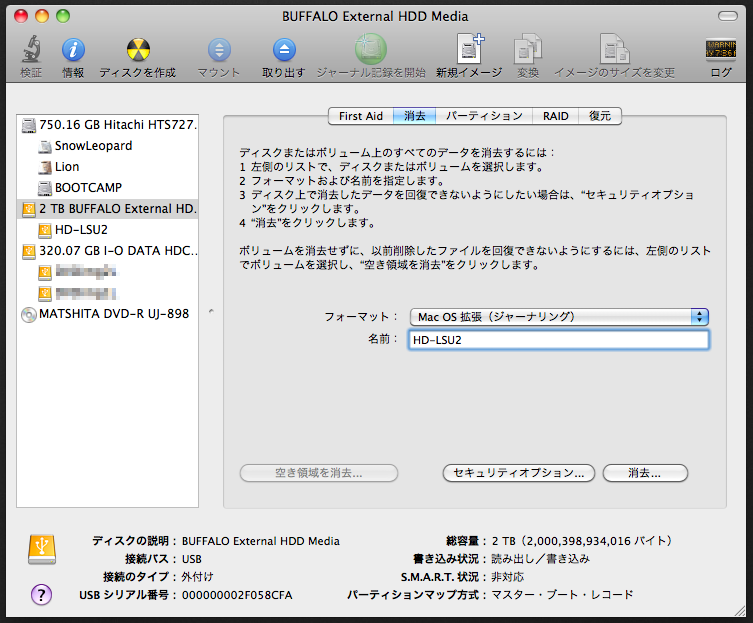Open the Restore (復元) tab
The image size is (753, 623).
(600, 116)
